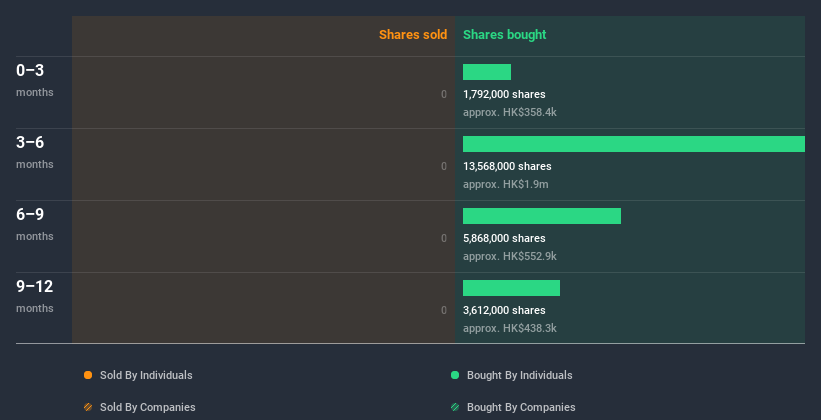Click the orange Sold By Individuals legend dot
Image resolution: width=821 pixels, height=420 pixels.
tap(88, 375)
